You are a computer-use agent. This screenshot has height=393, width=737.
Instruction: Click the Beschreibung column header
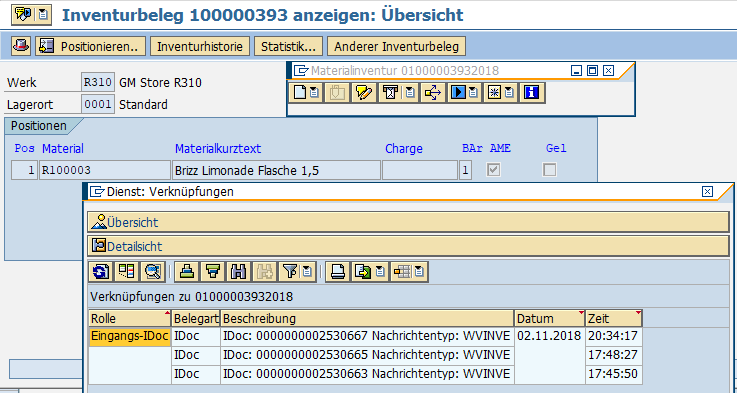(367, 318)
